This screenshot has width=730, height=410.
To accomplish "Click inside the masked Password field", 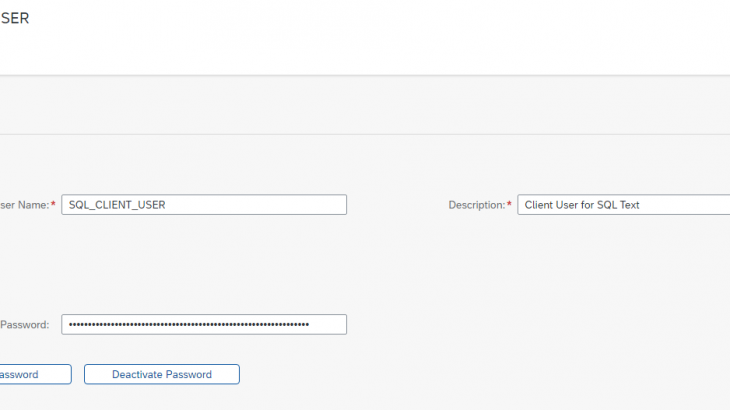I will click(204, 324).
